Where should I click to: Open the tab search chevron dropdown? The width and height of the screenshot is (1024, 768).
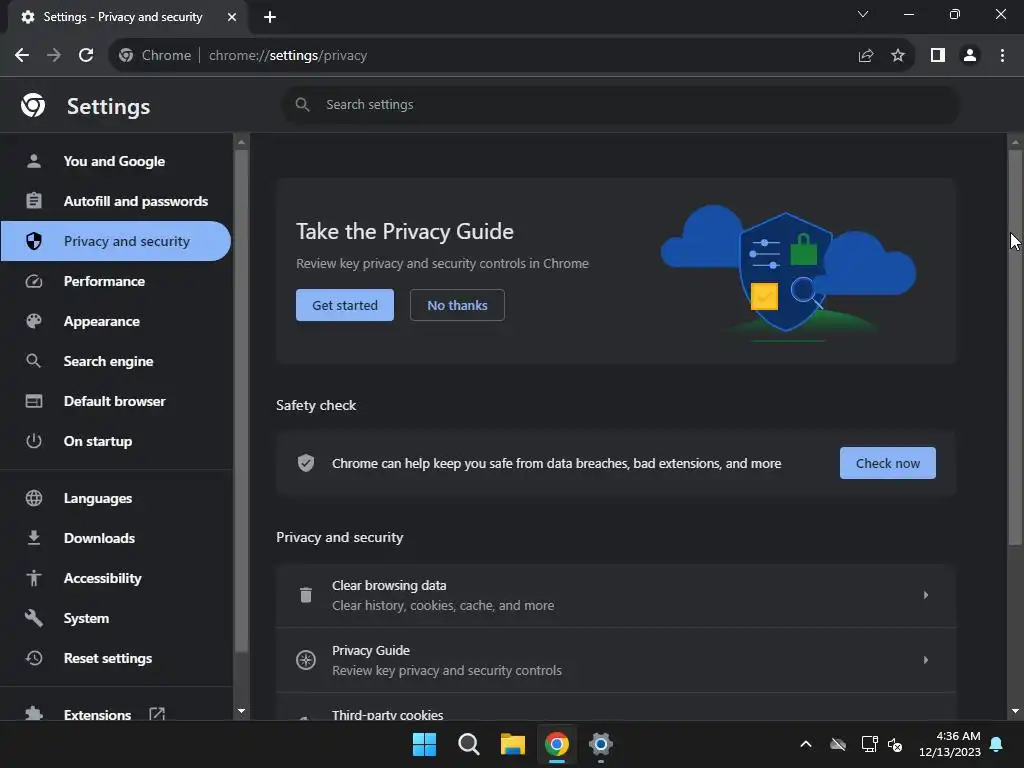click(x=863, y=14)
